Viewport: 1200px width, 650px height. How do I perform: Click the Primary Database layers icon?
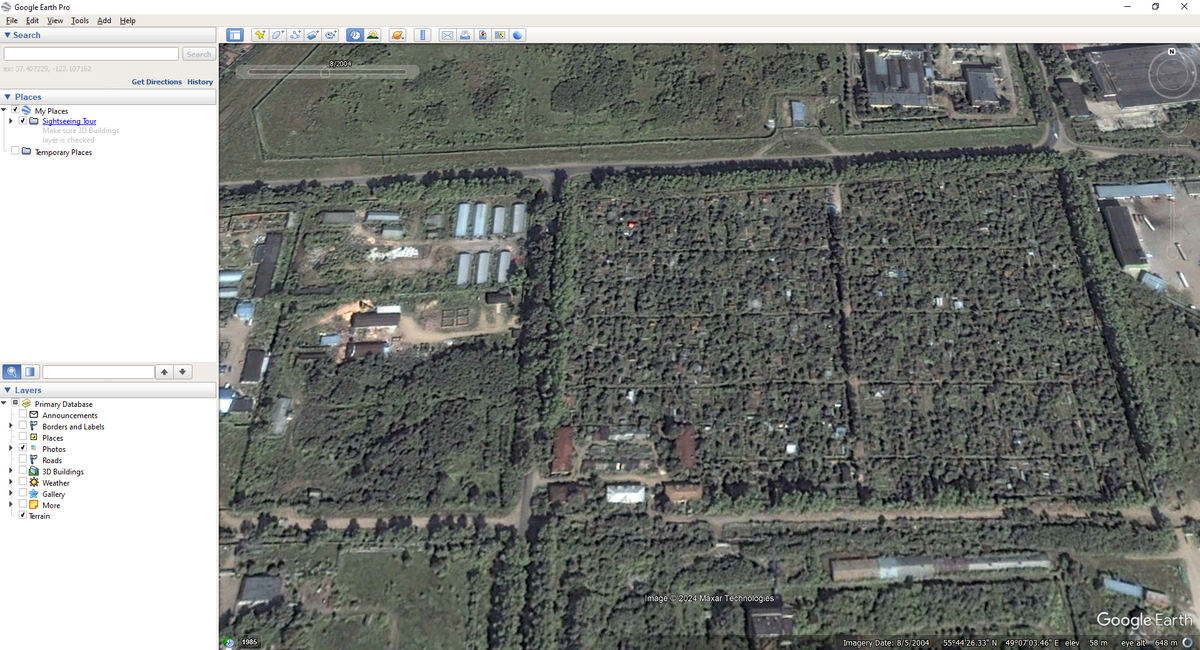tap(26, 404)
